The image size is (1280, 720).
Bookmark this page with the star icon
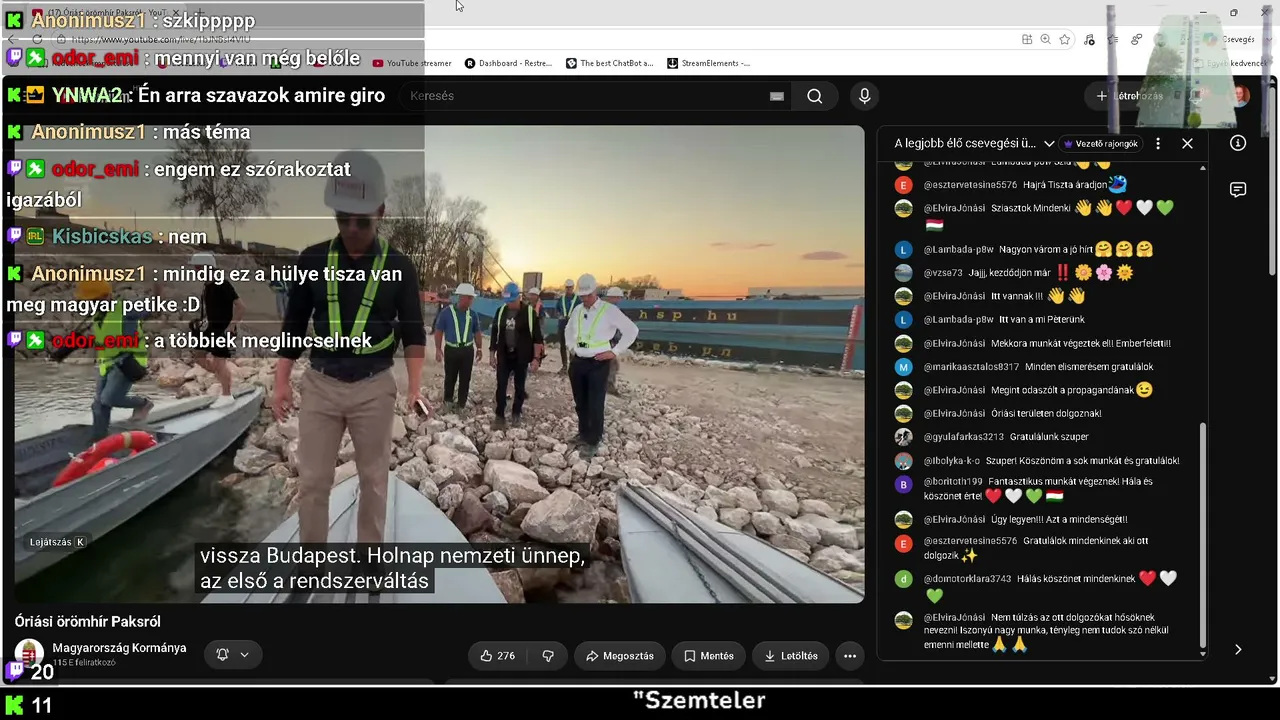pos(1065,39)
